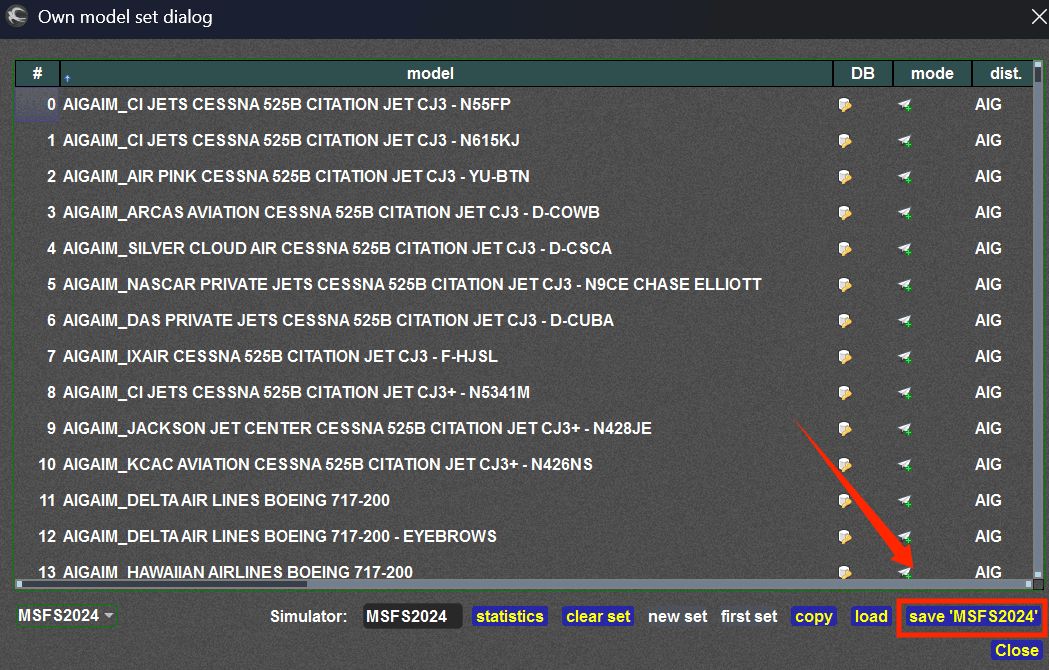Click mode plane icon for NASCAR PRIVATE JETS row

(904, 285)
